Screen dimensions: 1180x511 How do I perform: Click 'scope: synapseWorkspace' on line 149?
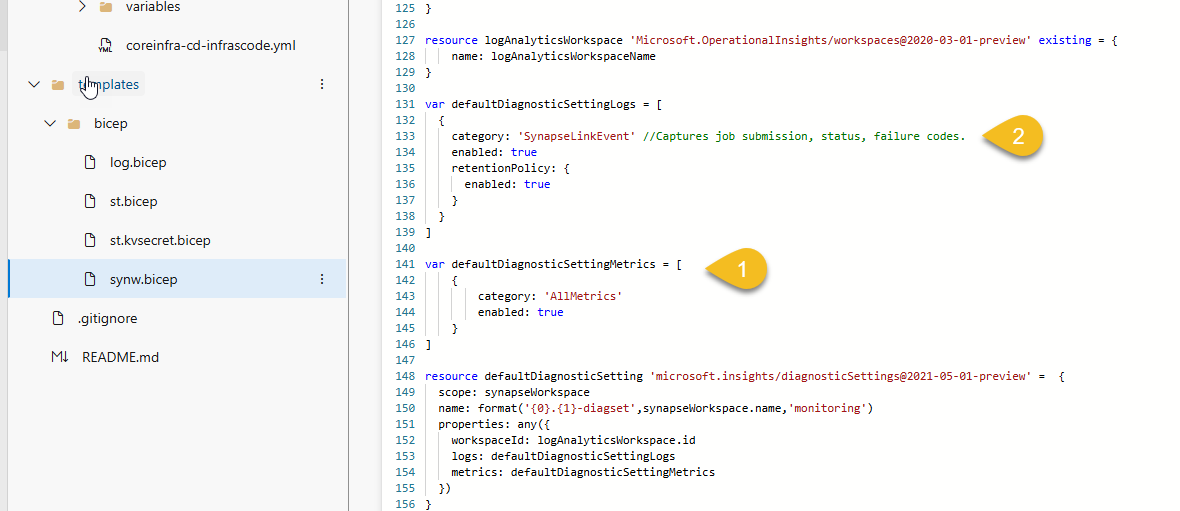coord(514,392)
